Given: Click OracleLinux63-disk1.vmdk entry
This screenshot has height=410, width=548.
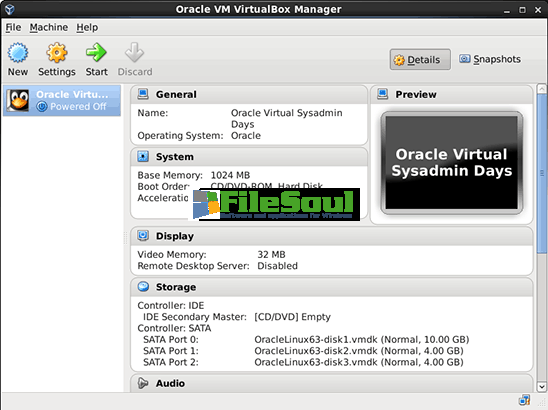Looking at the screenshot, I should click(x=361, y=340).
